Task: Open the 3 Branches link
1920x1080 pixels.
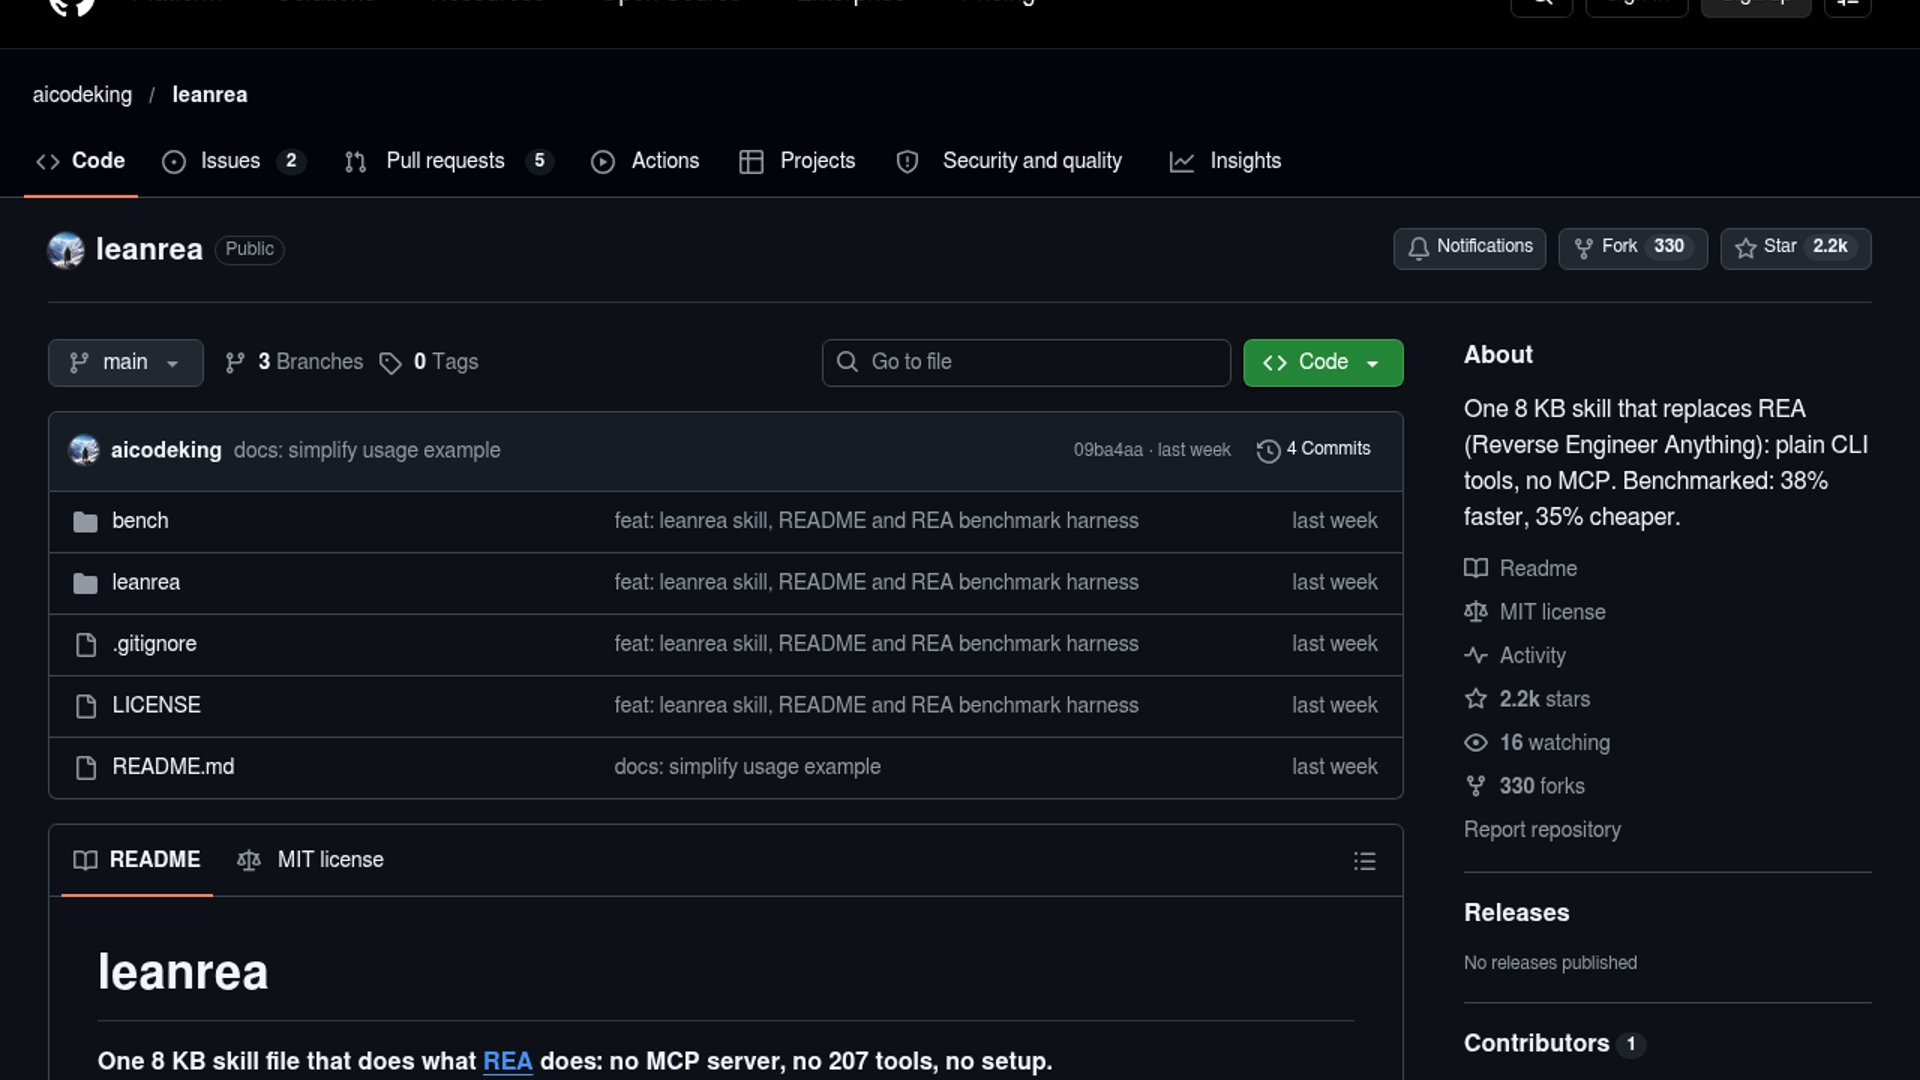Action: pos(294,363)
